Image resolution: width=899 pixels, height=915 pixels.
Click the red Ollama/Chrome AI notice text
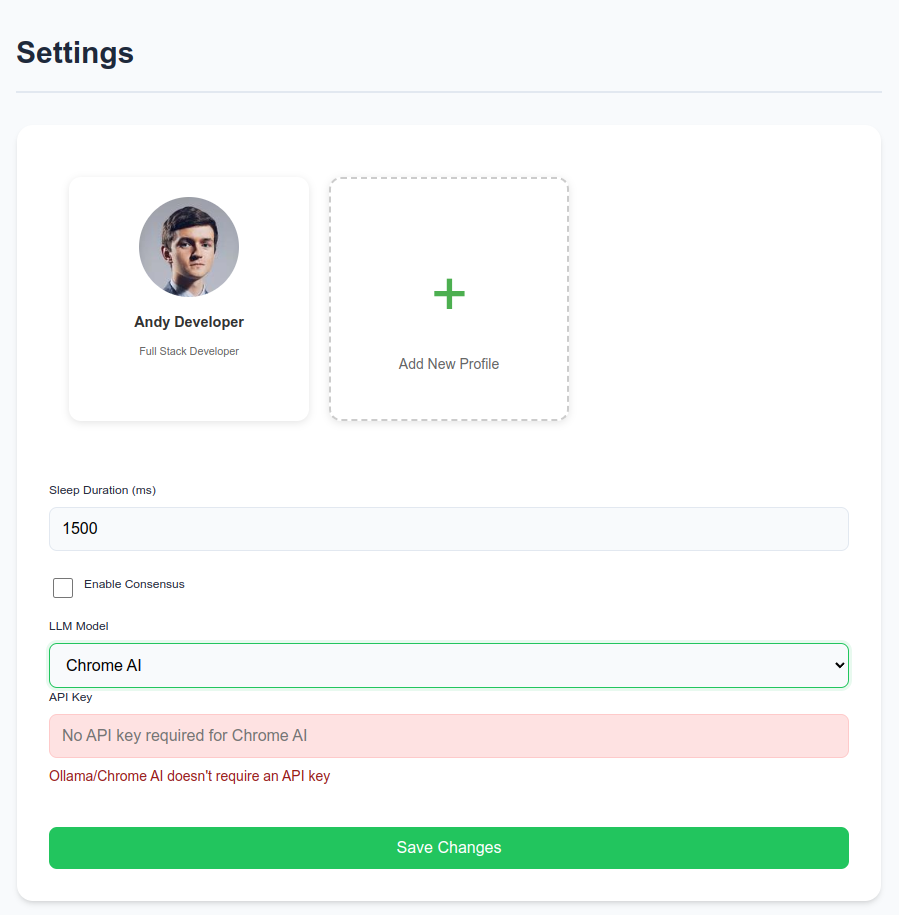[190, 776]
